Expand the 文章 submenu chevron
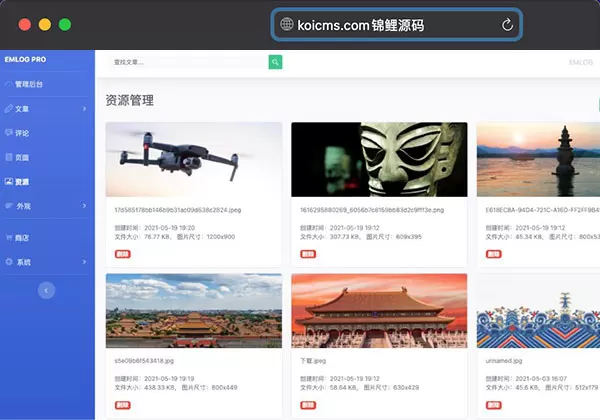Image resolution: width=600 pixels, height=420 pixels. [84, 109]
